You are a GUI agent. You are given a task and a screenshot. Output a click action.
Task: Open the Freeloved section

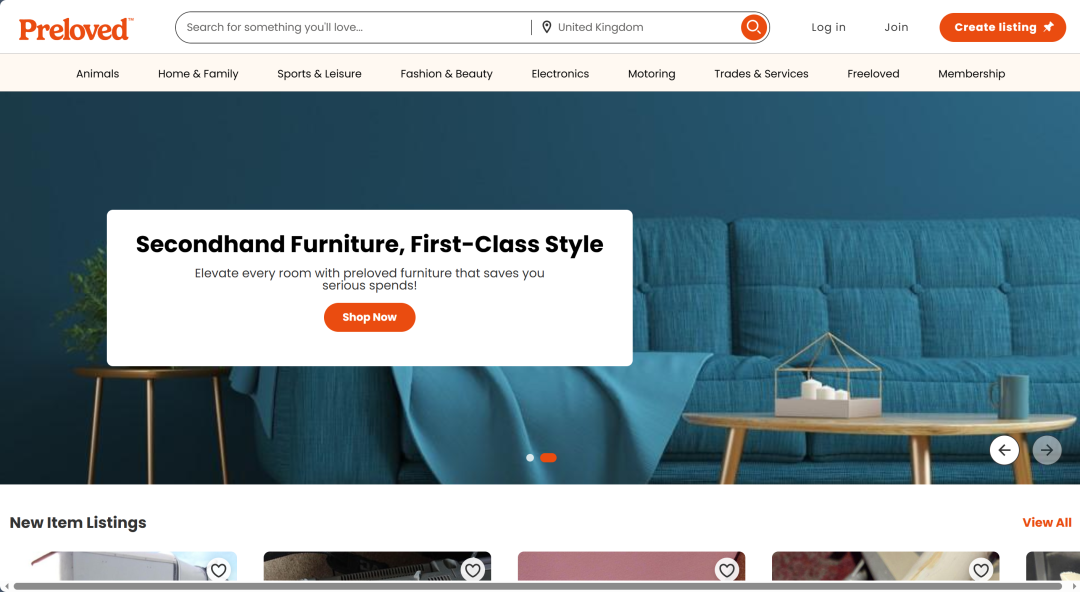point(873,74)
